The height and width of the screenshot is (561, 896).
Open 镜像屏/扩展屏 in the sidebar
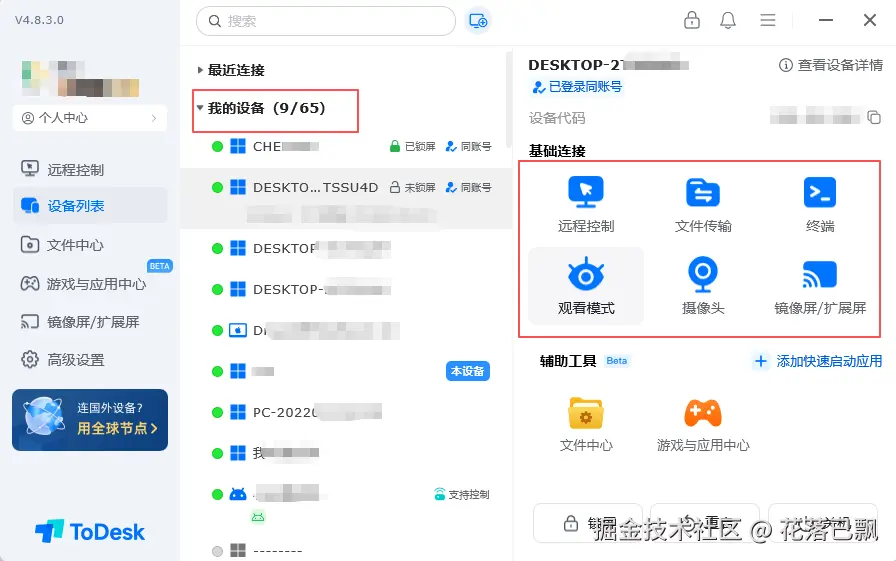tap(90, 322)
